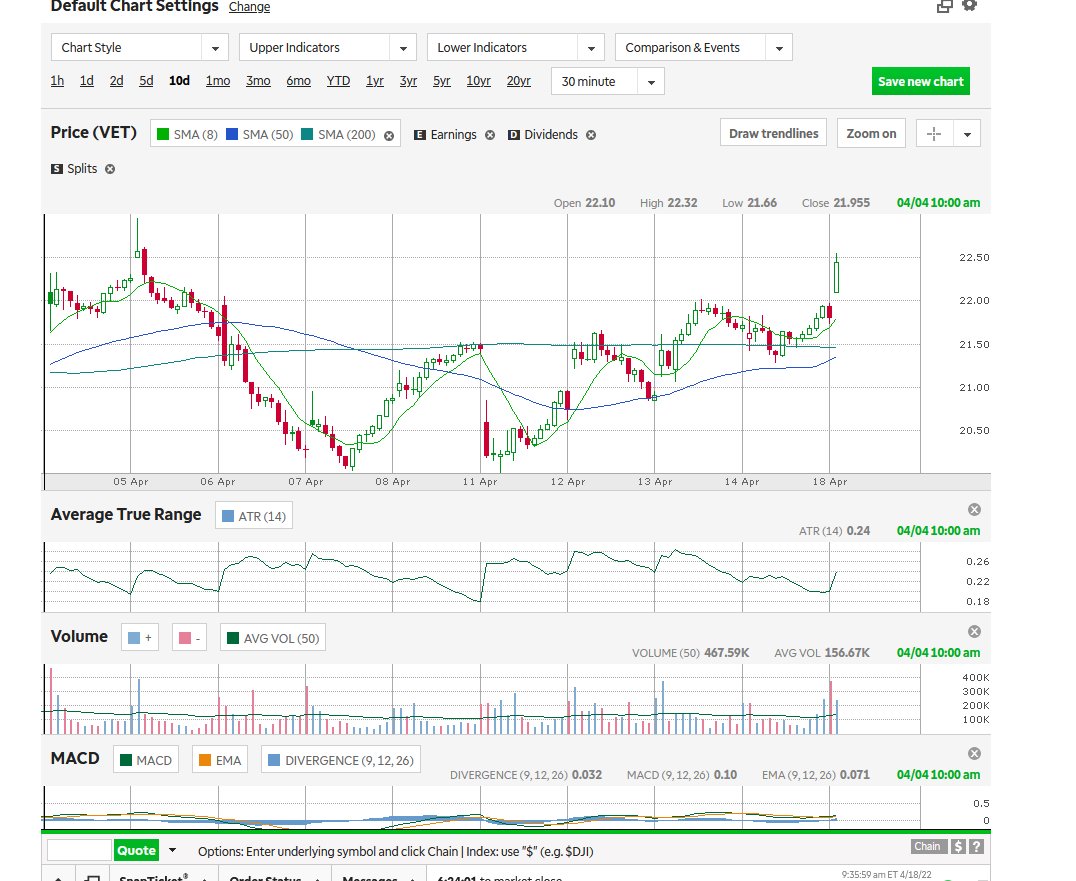Expand the crosshair cursor options arrow
Screen dimensions: 1076x881
coord(967,134)
